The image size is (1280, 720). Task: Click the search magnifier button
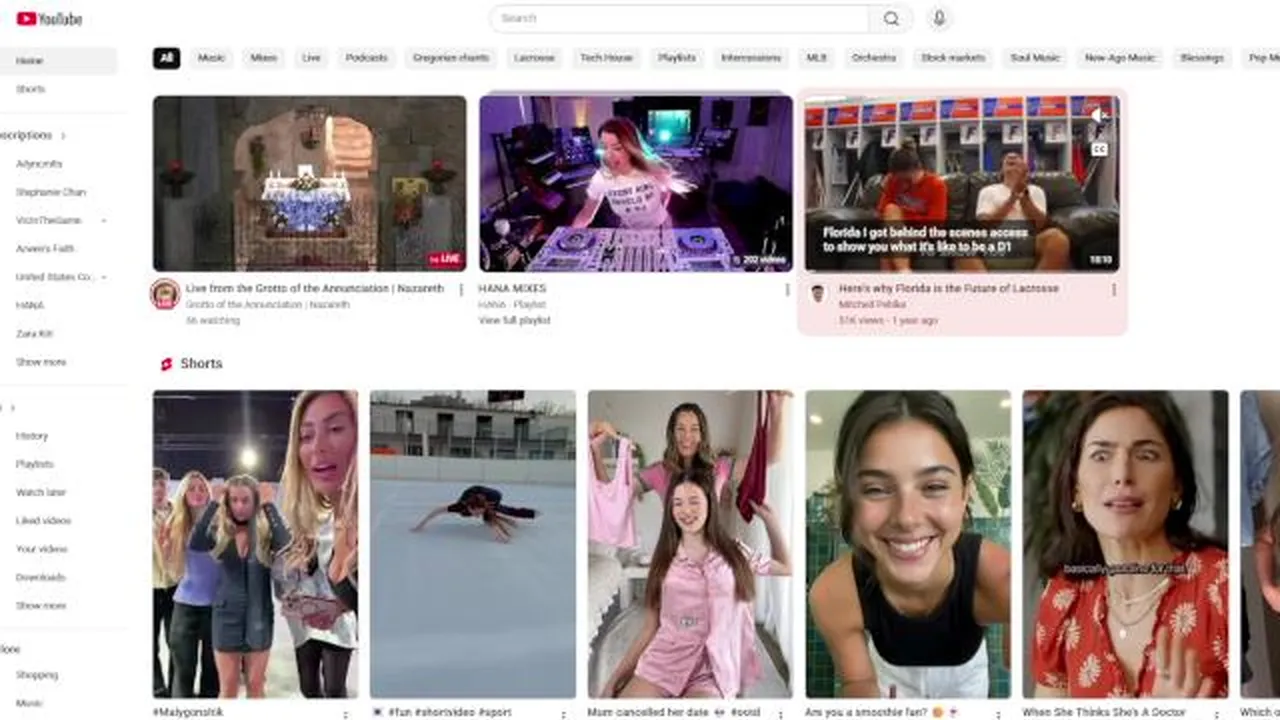pos(891,18)
